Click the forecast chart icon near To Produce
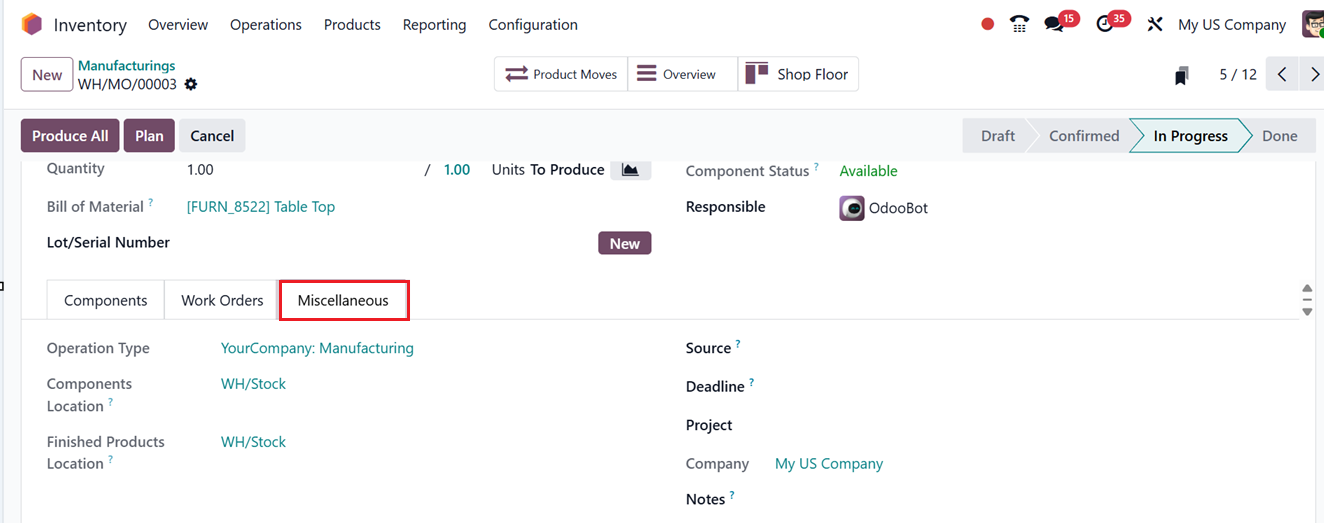Screen dimensions: 1324x523 [x=630, y=170]
